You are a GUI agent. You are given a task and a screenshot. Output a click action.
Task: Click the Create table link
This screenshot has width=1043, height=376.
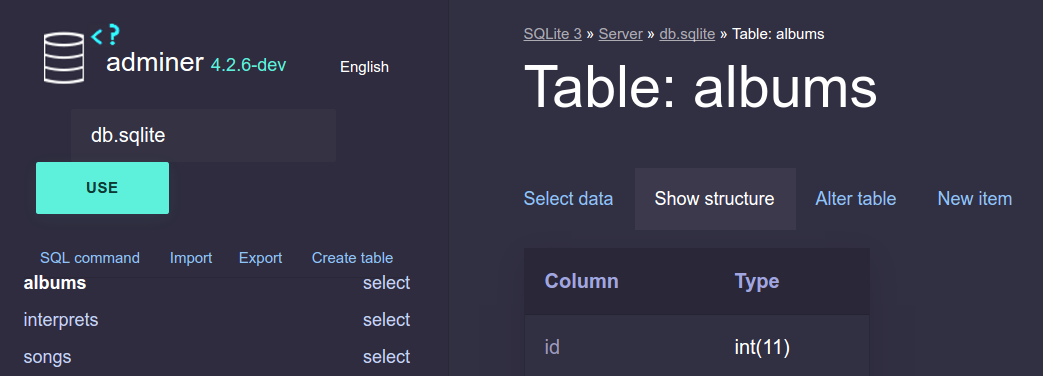(x=352, y=258)
